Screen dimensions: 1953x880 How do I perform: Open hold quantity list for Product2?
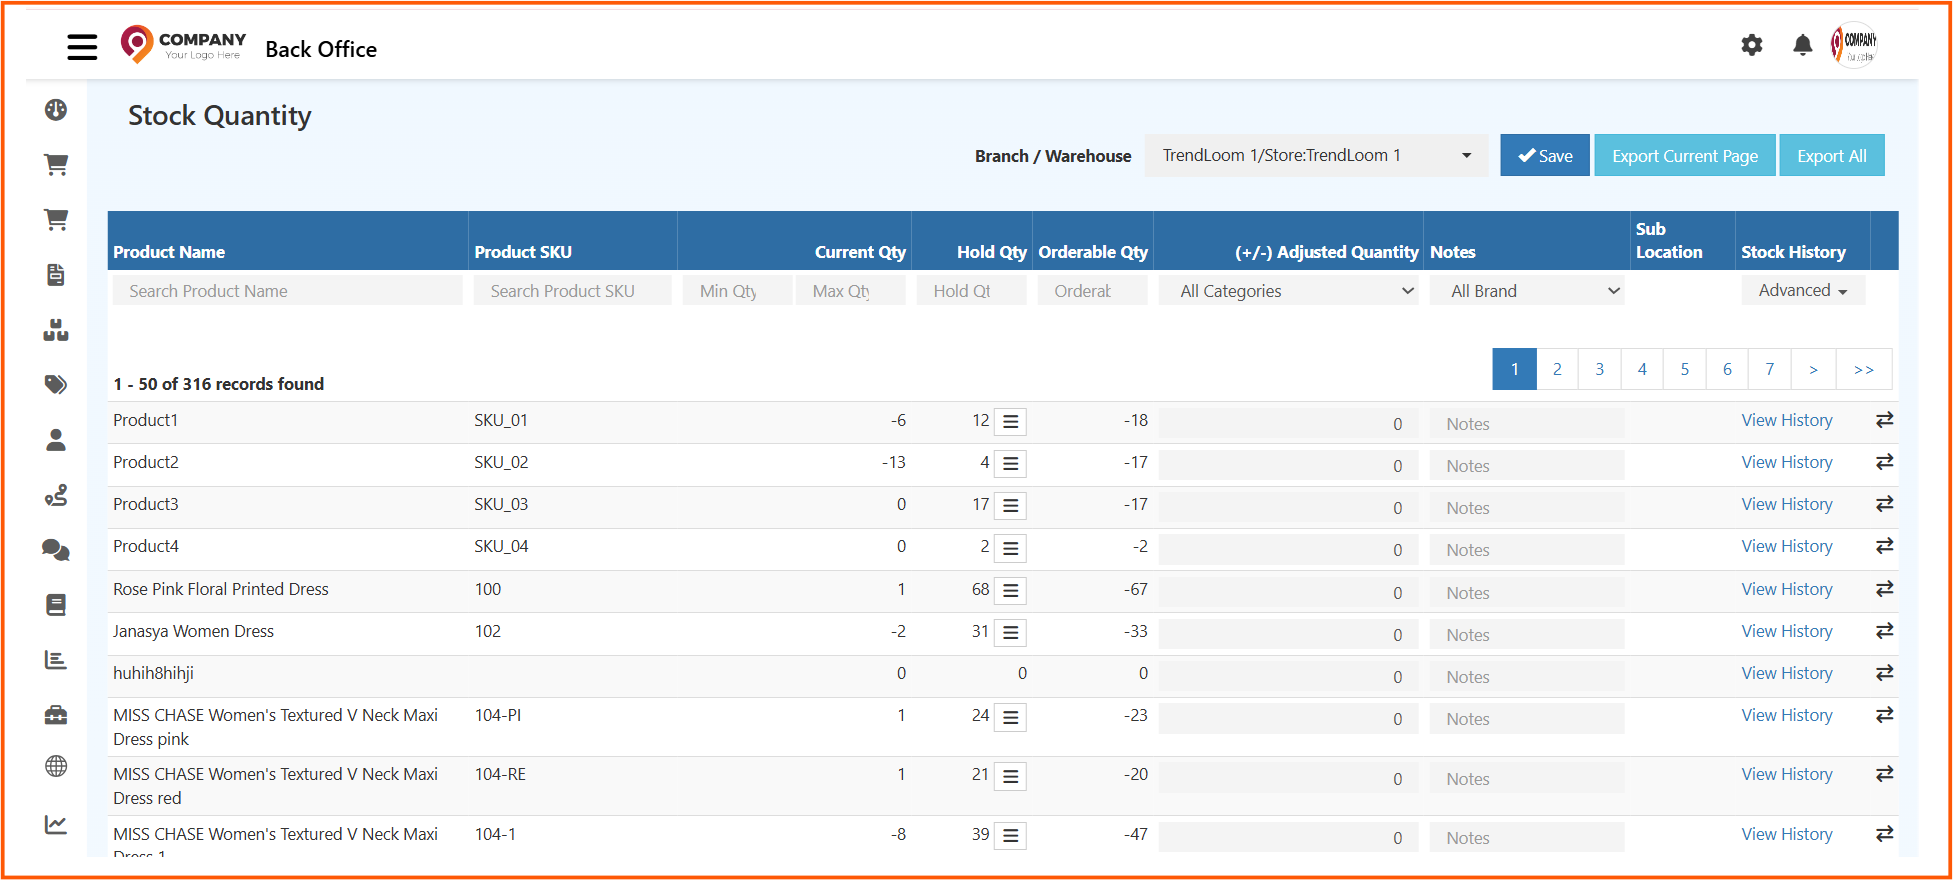point(1010,464)
